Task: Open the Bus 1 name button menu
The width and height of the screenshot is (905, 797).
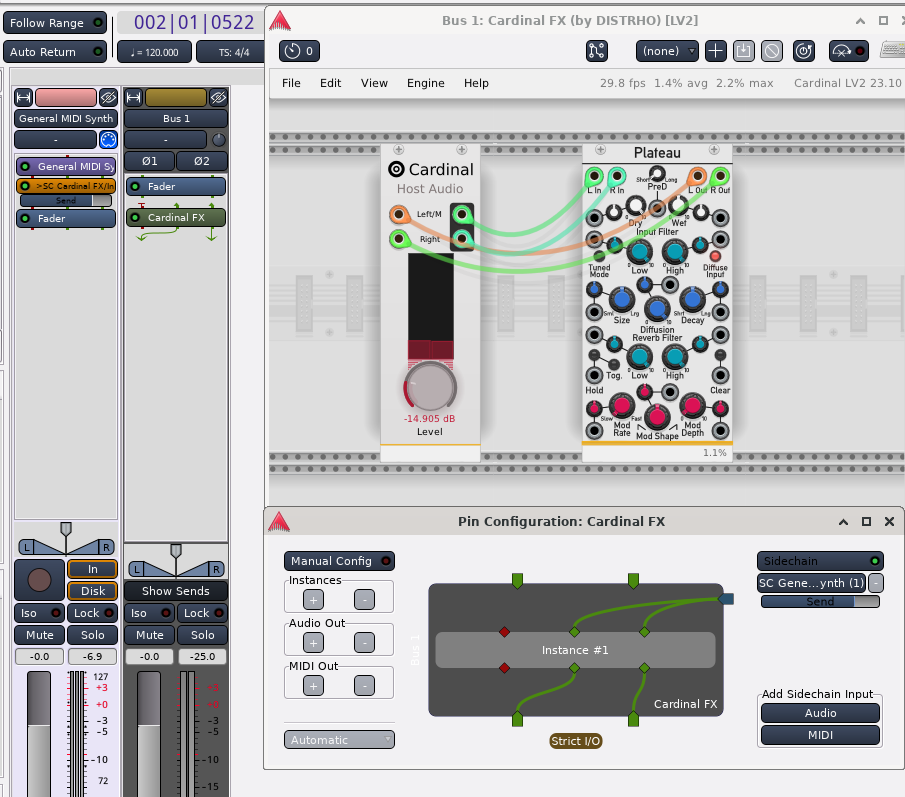Action: coord(176,118)
